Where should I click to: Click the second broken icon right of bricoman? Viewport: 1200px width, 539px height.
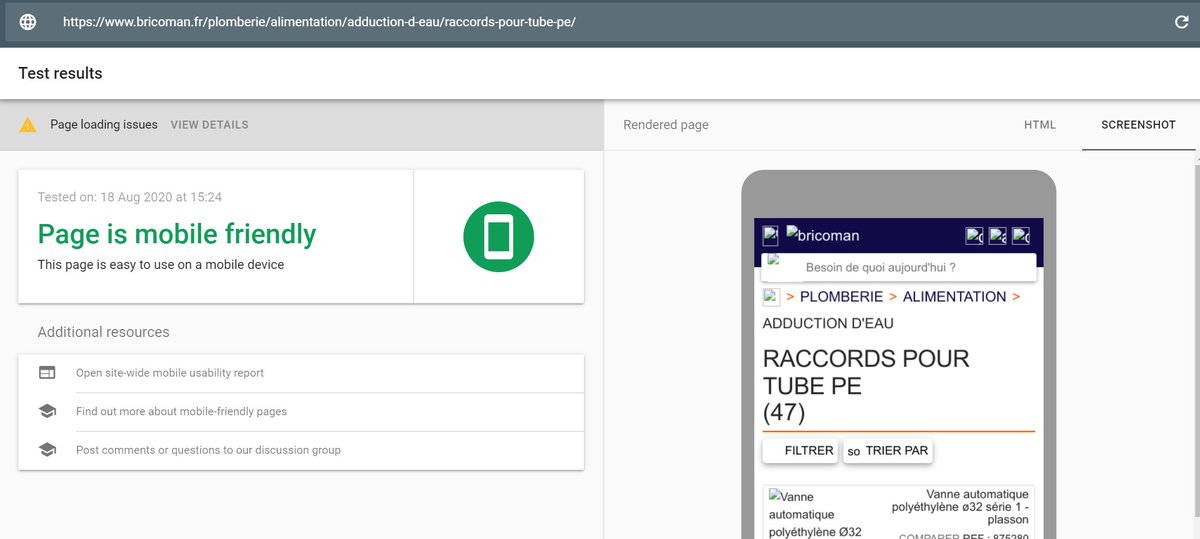(x=997, y=236)
